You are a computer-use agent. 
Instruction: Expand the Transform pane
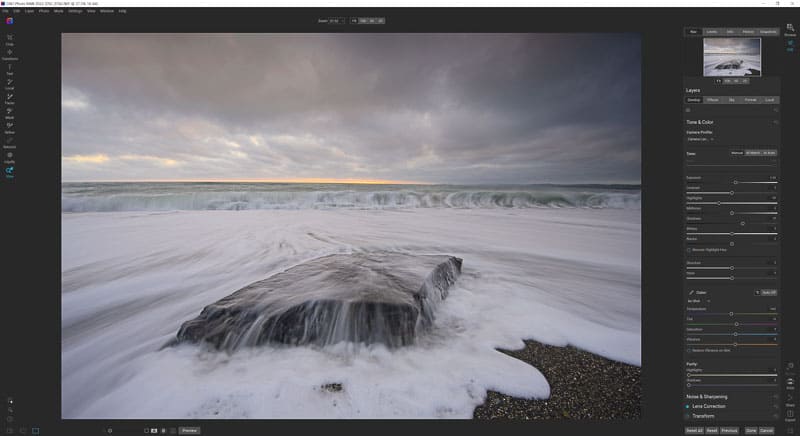point(703,416)
